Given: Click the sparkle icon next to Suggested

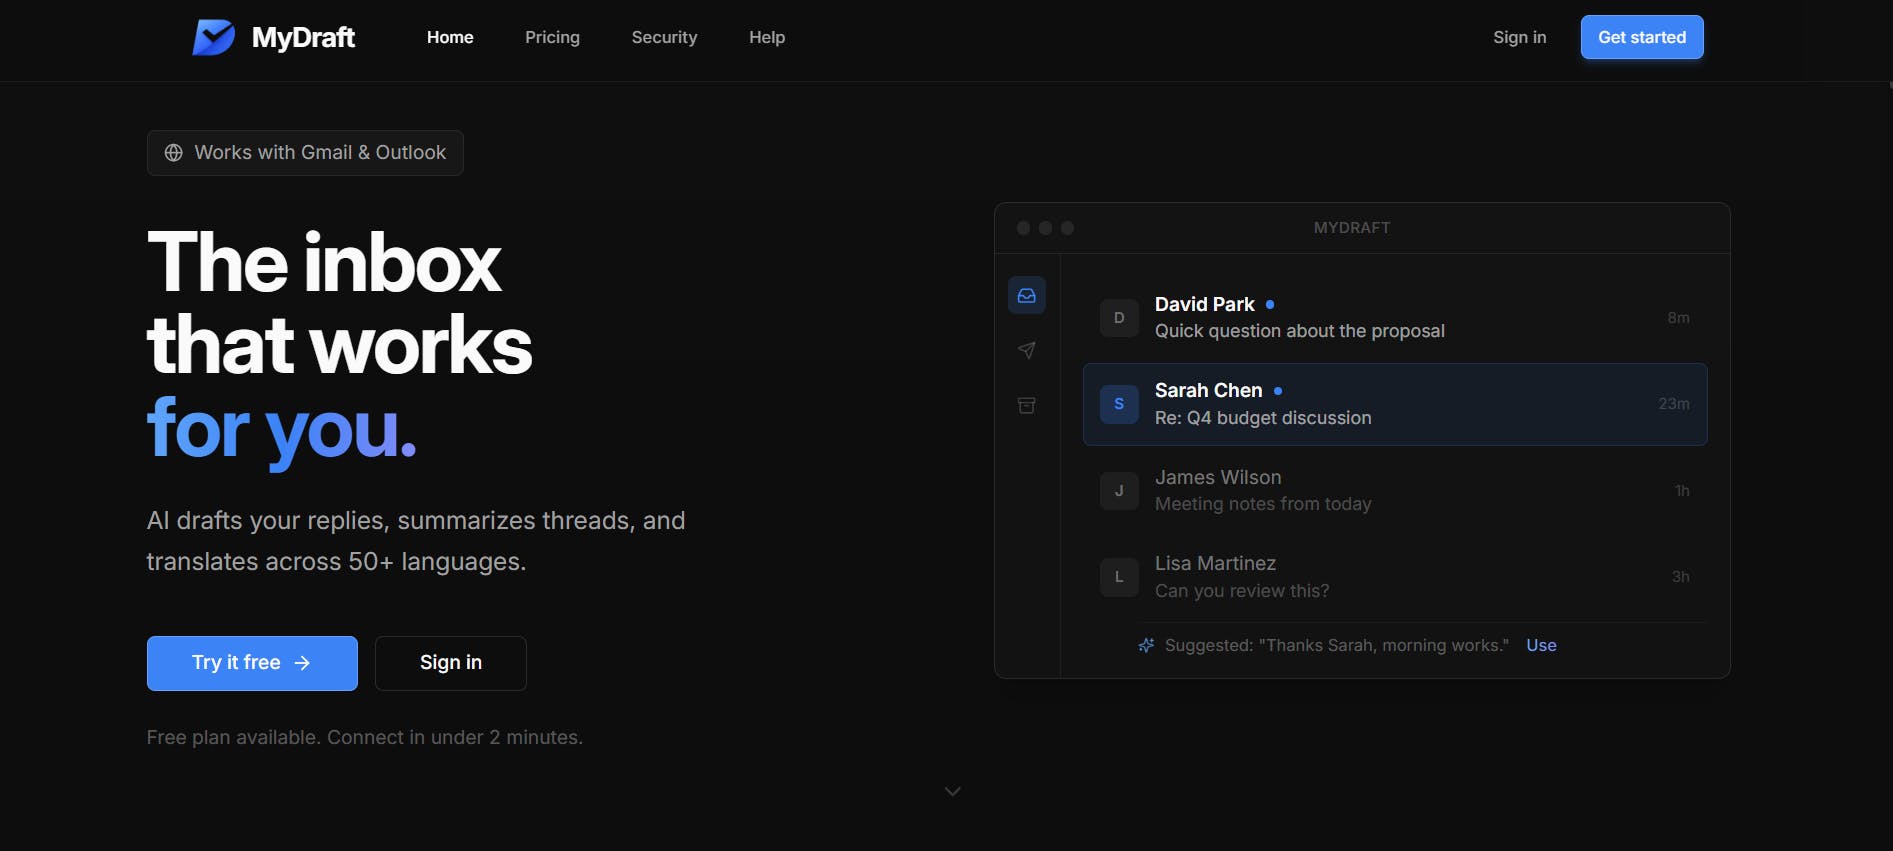Looking at the screenshot, I should pos(1146,645).
